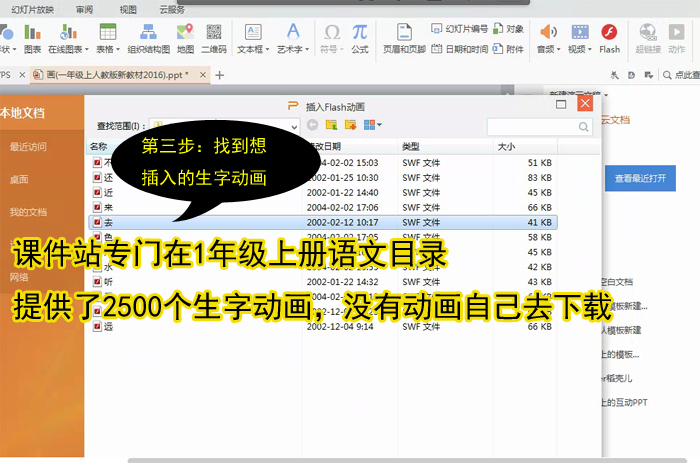Switch to the 审阅 ribbon tab
The height and width of the screenshot is (463, 700).
click(85, 9)
